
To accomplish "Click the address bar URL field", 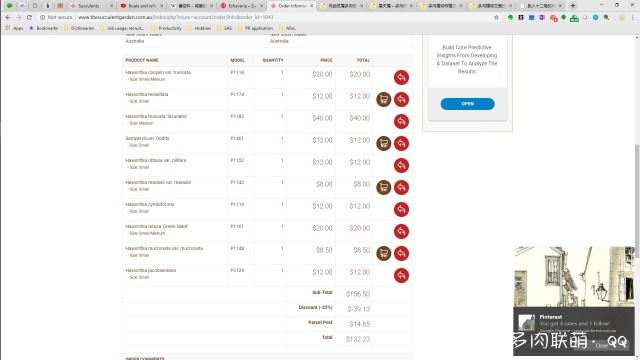I will (x=282, y=17).
